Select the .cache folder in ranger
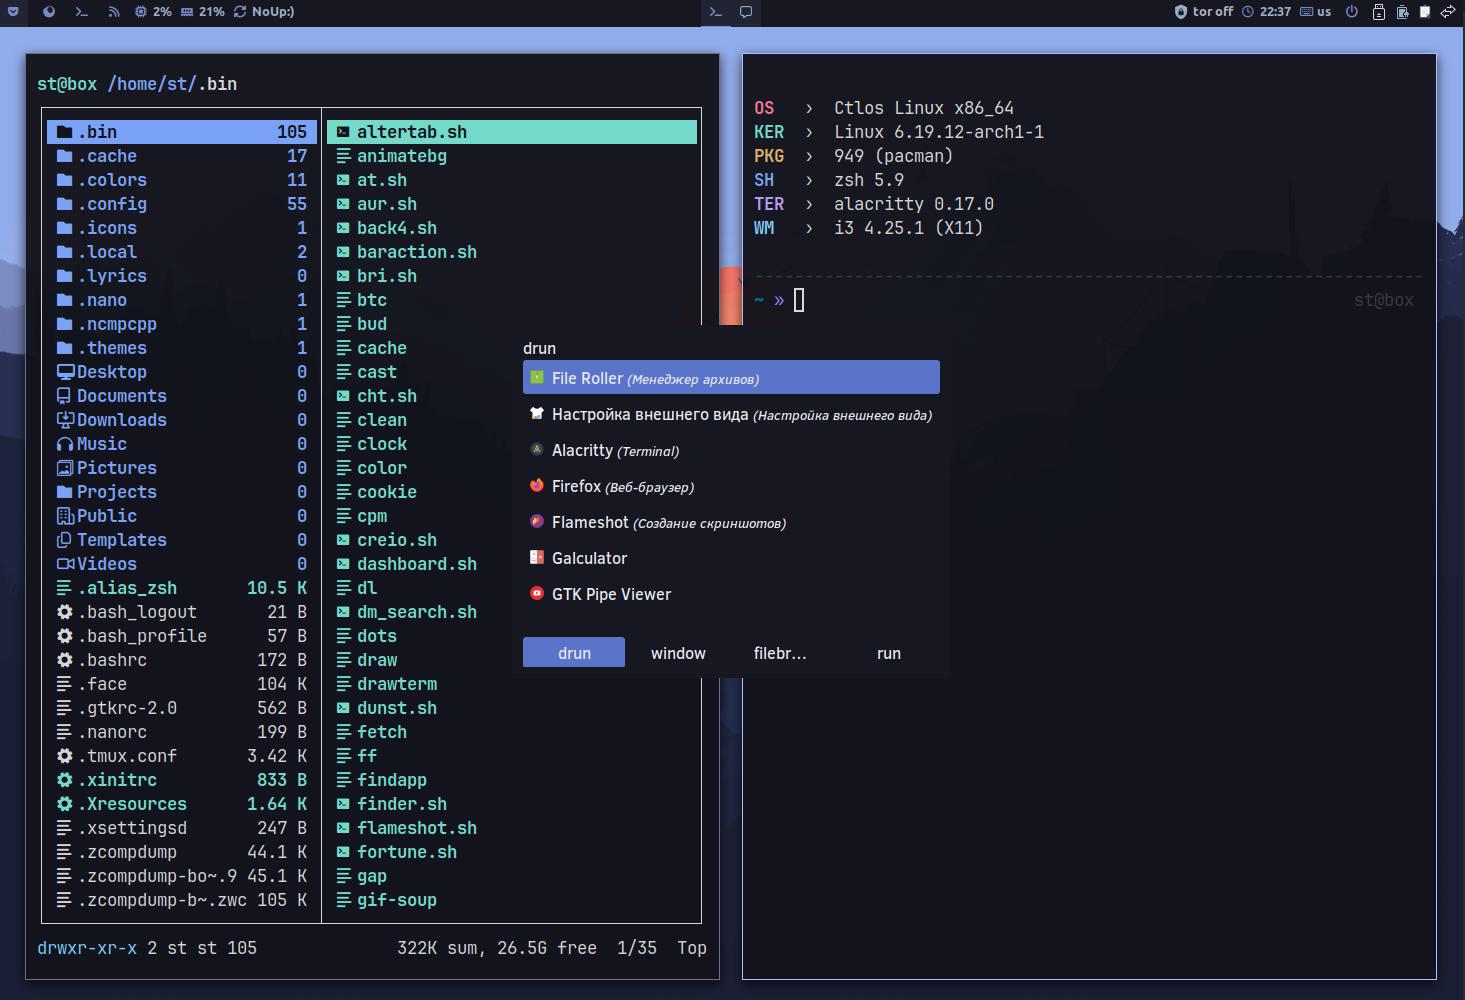This screenshot has height=1000, width=1465. [182, 156]
